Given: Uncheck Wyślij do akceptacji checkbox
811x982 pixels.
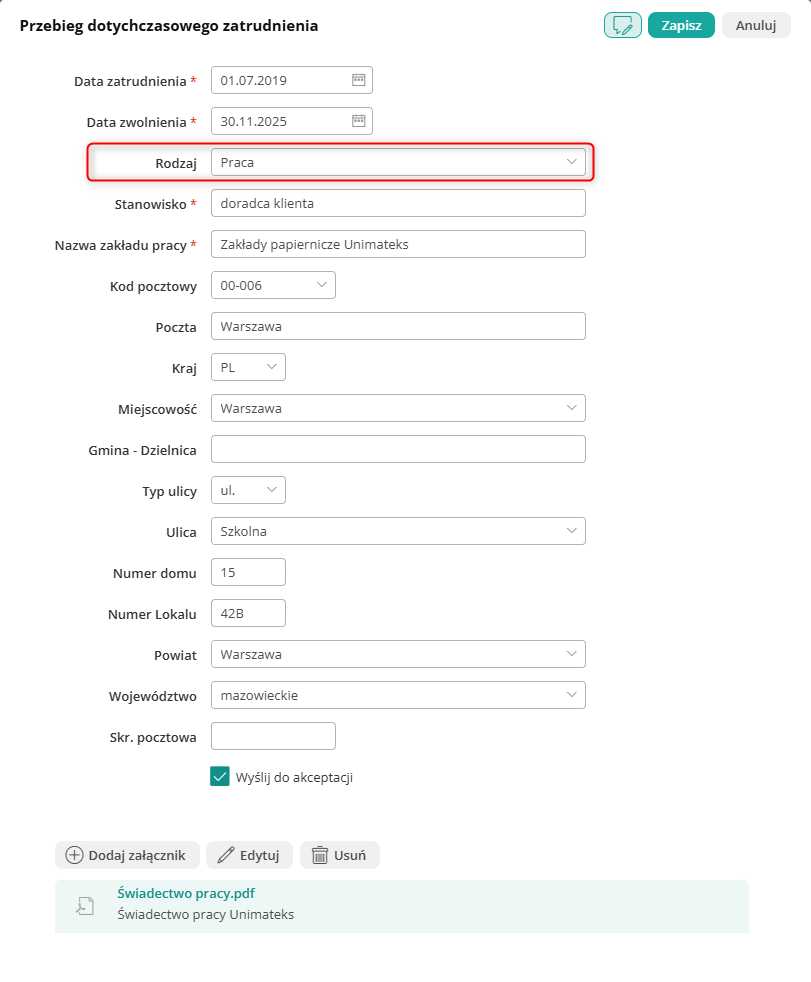Looking at the screenshot, I should tap(220, 777).
